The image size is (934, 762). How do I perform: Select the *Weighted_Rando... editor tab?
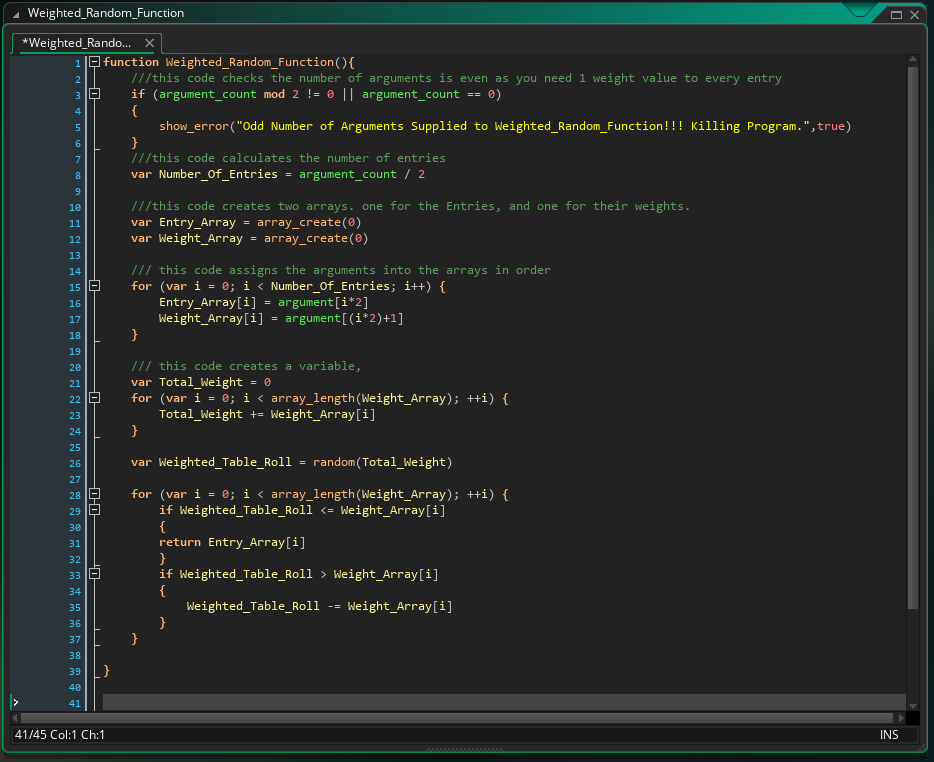(x=77, y=43)
